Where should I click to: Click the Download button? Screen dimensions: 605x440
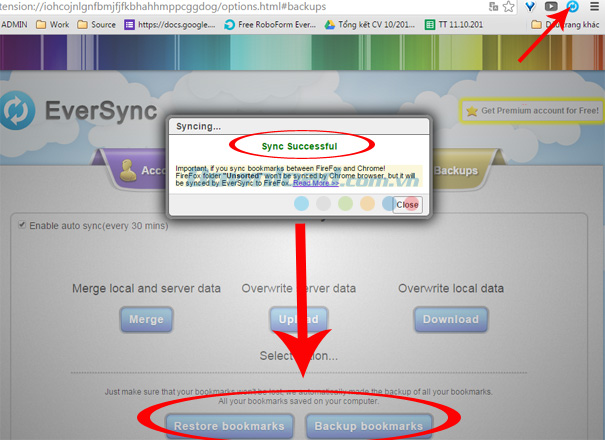click(x=451, y=319)
